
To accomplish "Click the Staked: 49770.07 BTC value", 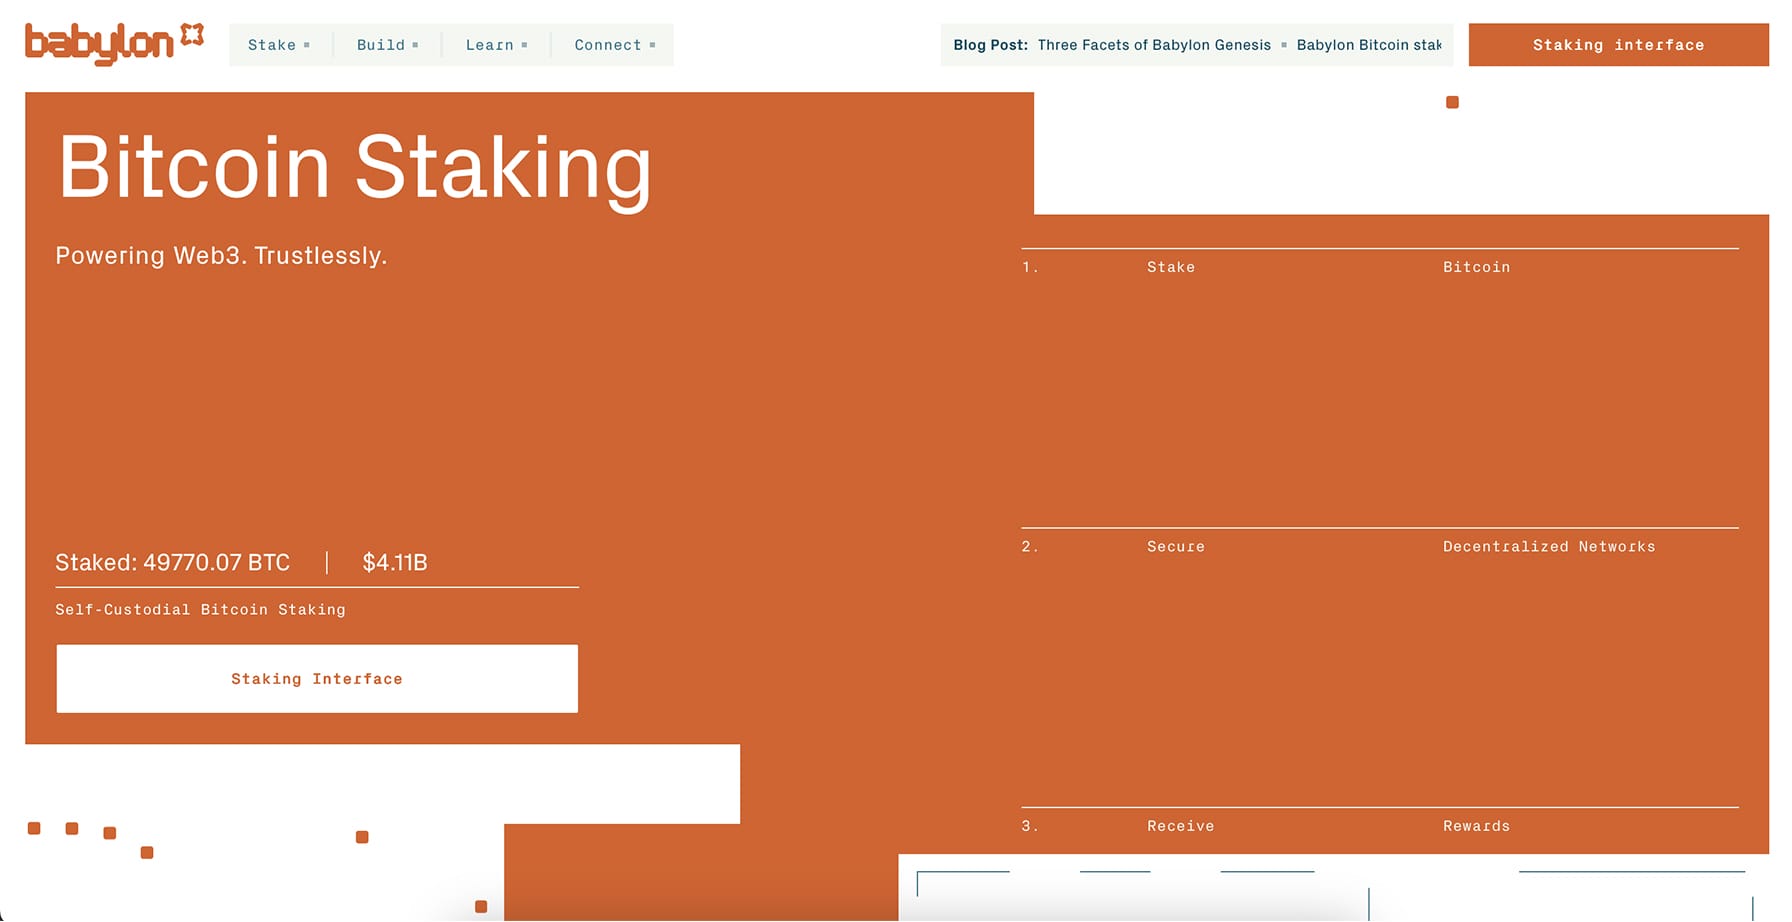I will [172, 562].
